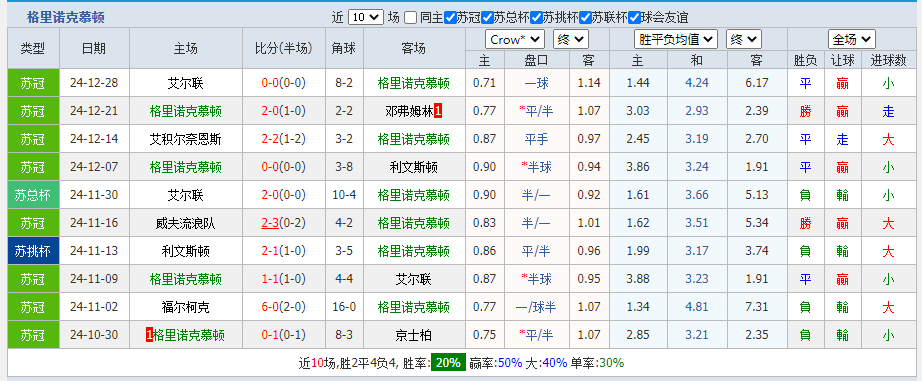Open the recent matches count dropdown (10)
922x381 pixels.
click(365, 18)
